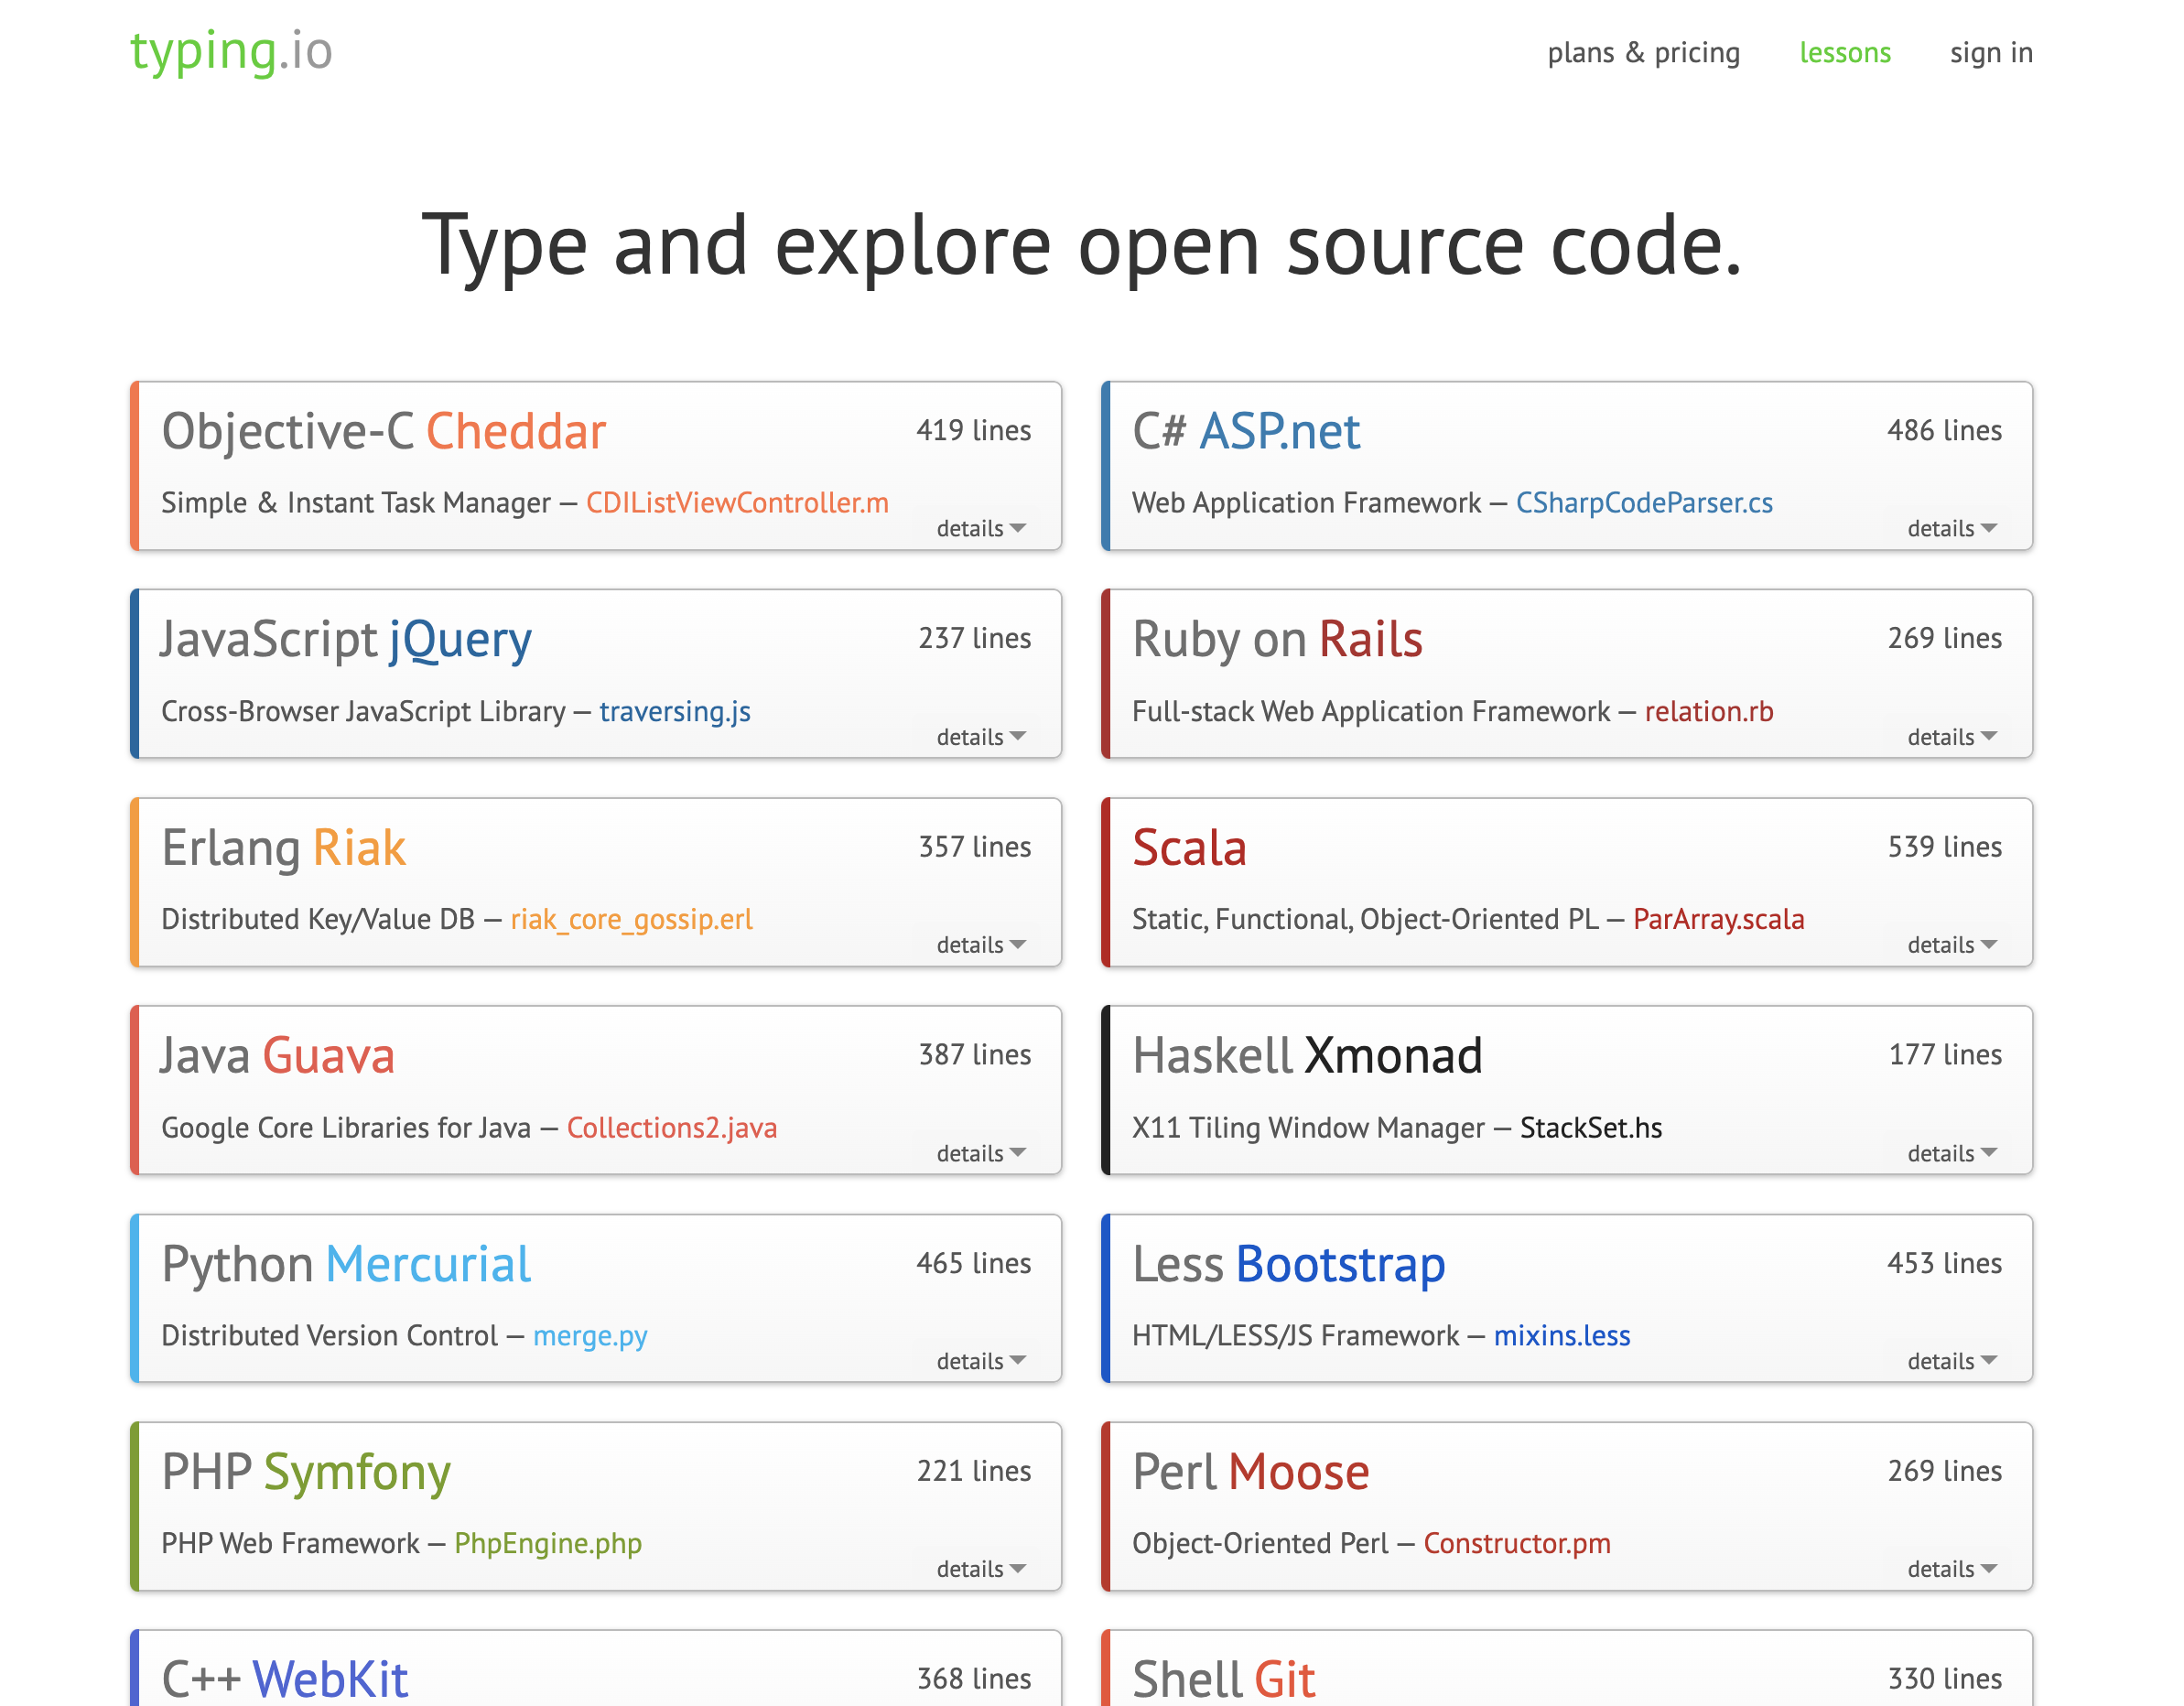Click the Constructor.pm file link
2184x1706 pixels.
[1517, 1544]
